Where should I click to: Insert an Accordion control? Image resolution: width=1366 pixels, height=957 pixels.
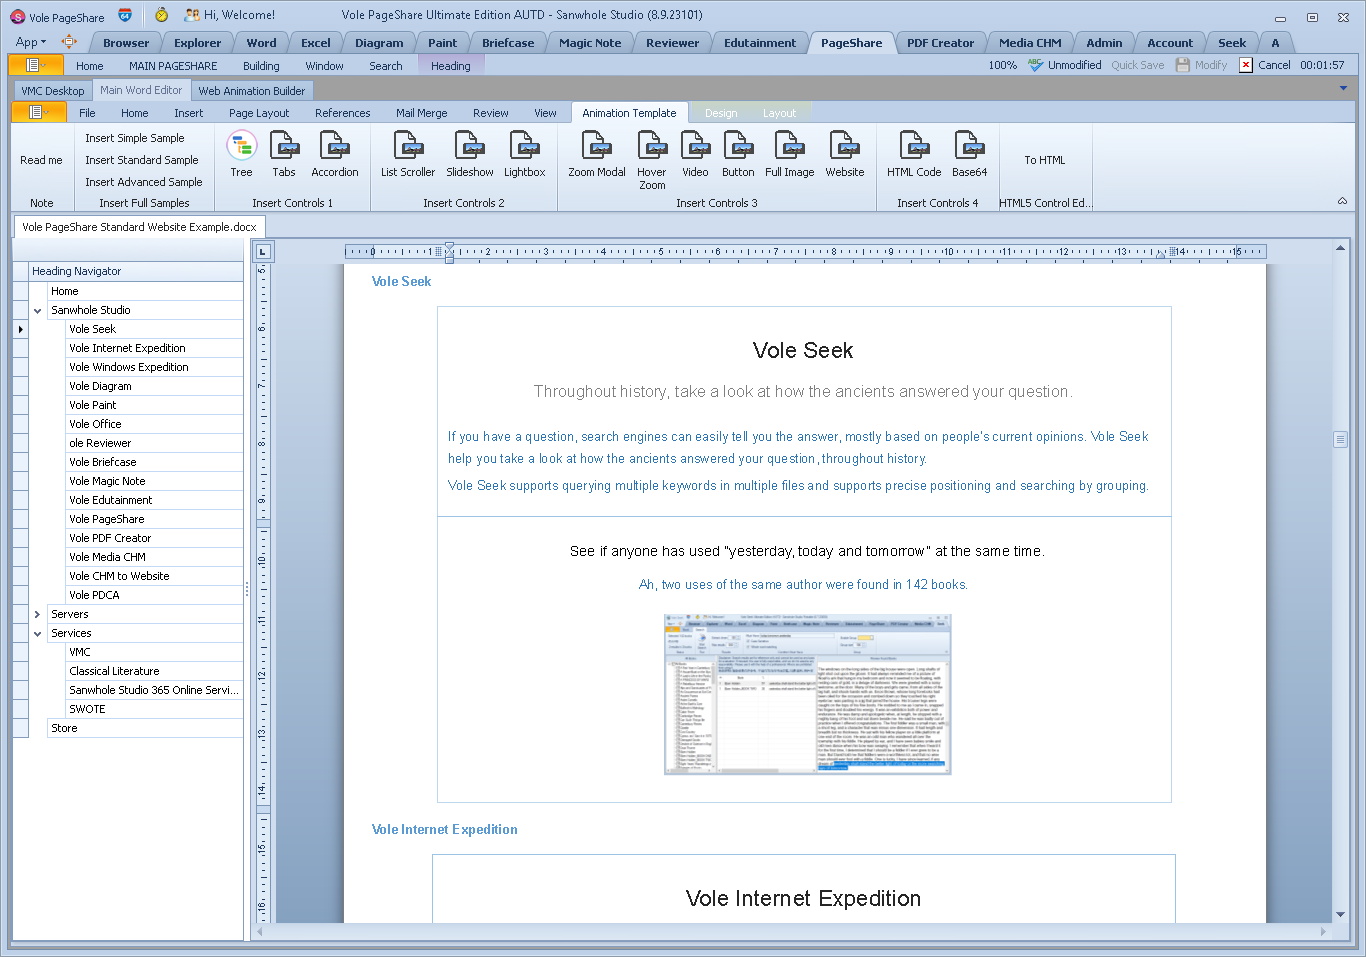point(334,154)
